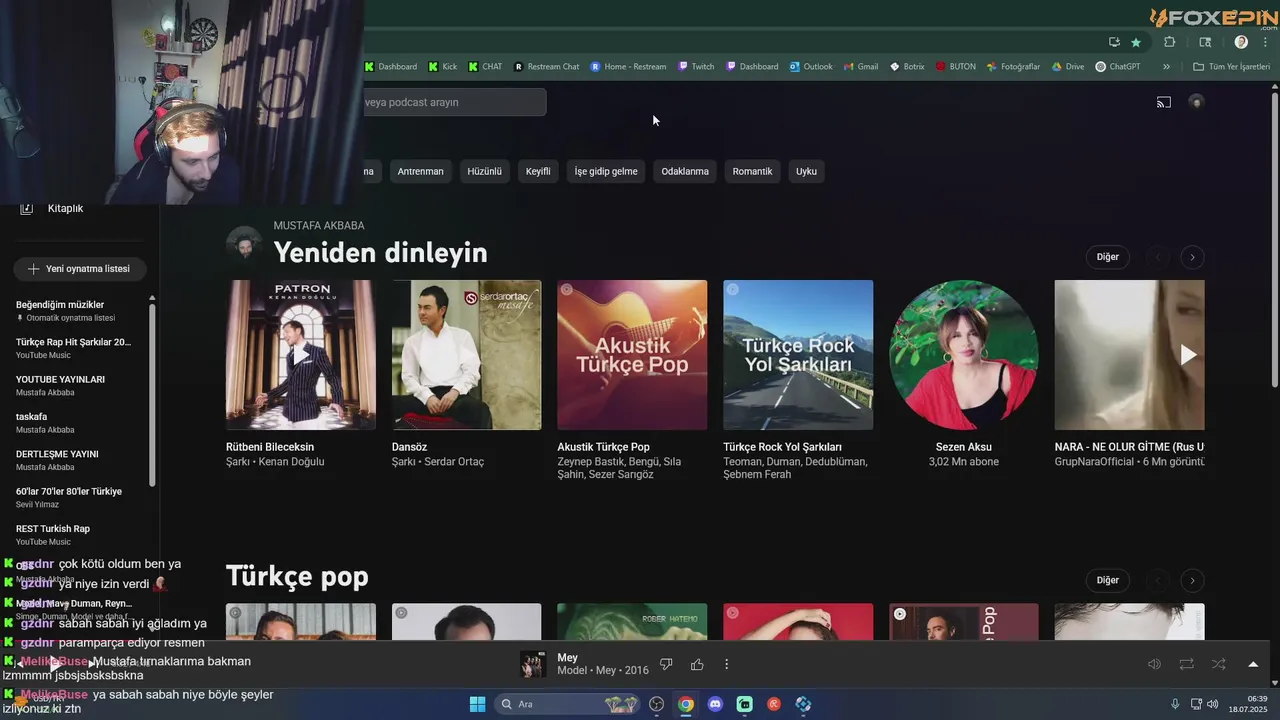
Task: Open the Kick bookmark
Action: (443, 67)
